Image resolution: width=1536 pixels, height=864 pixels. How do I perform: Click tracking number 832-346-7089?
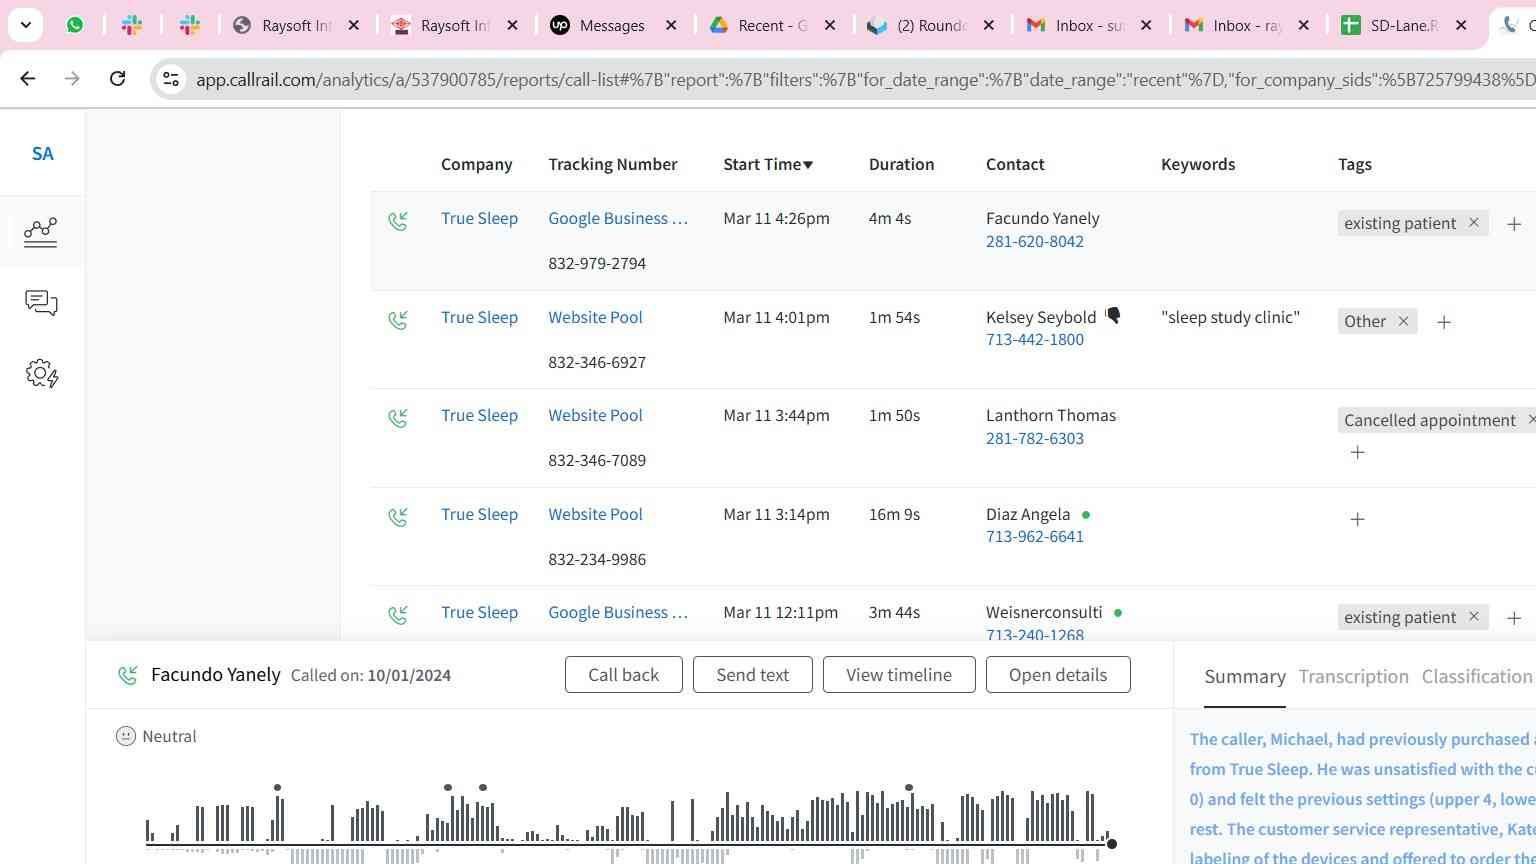(597, 461)
